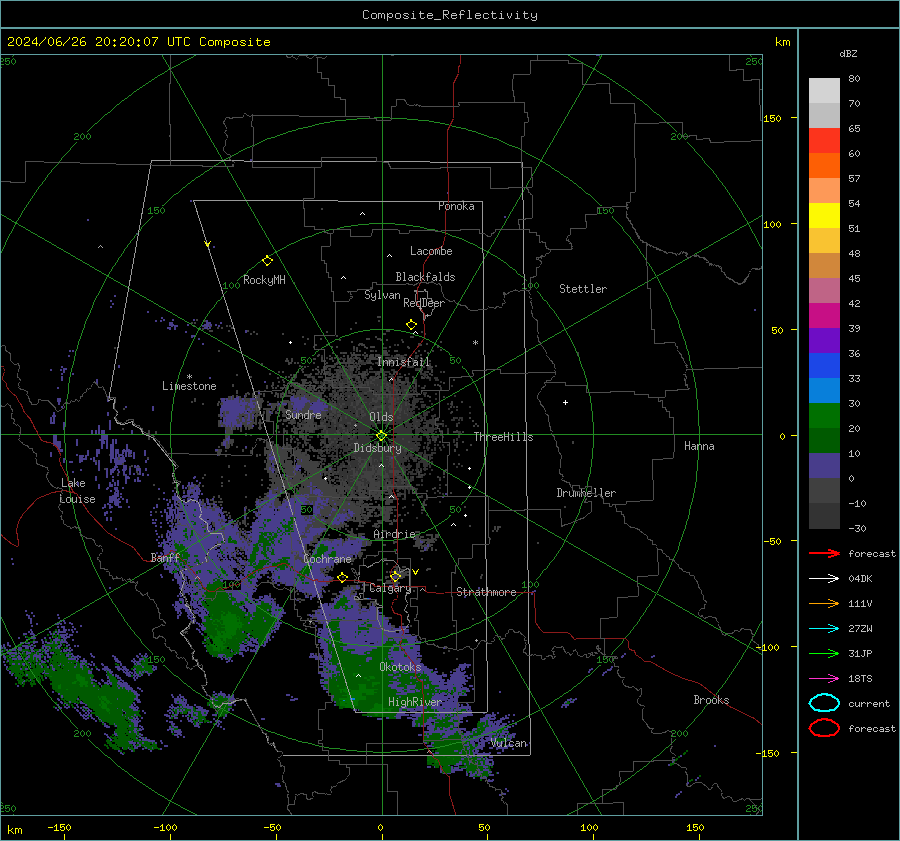Viewport: 900px width, 841px height.
Task: Click the white plus marker west of Hanna
Action: (565, 402)
